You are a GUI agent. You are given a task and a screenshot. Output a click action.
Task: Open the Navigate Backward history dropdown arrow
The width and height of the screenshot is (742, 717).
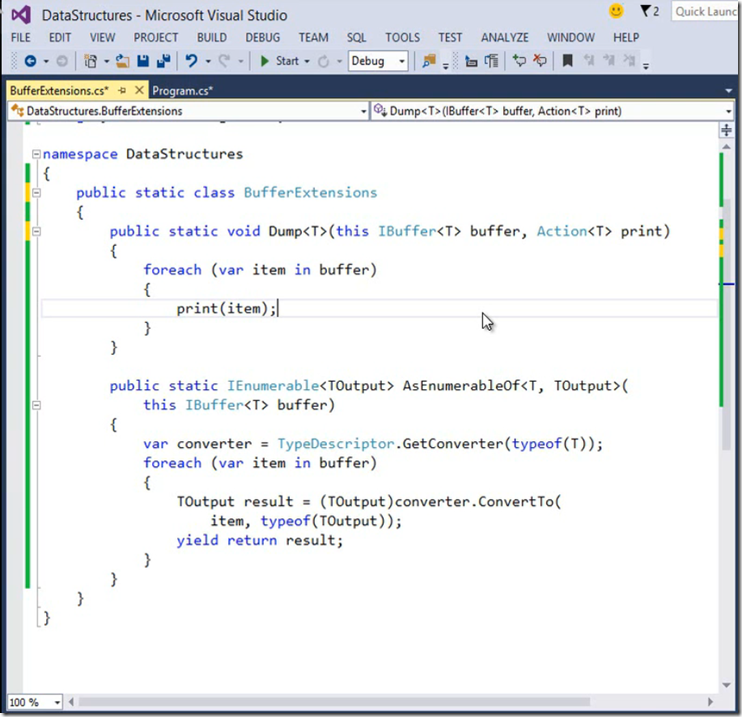tap(46, 62)
